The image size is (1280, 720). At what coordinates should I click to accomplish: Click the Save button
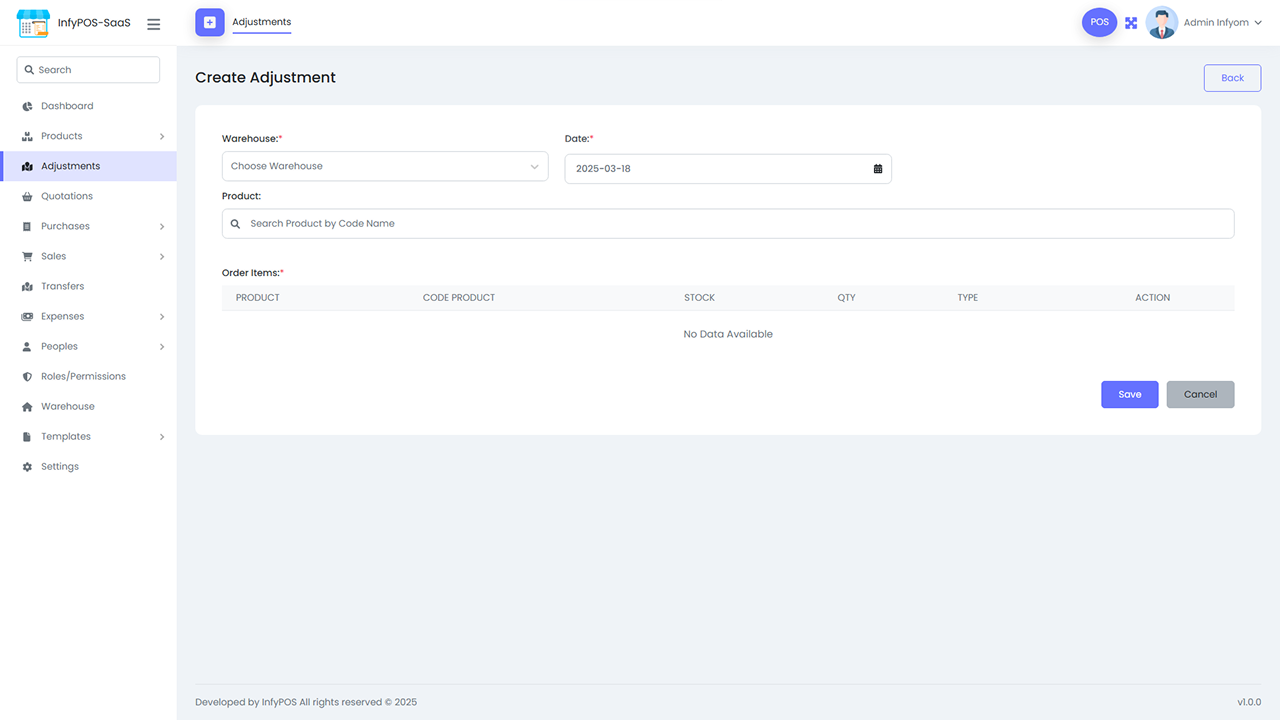tap(1129, 394)
